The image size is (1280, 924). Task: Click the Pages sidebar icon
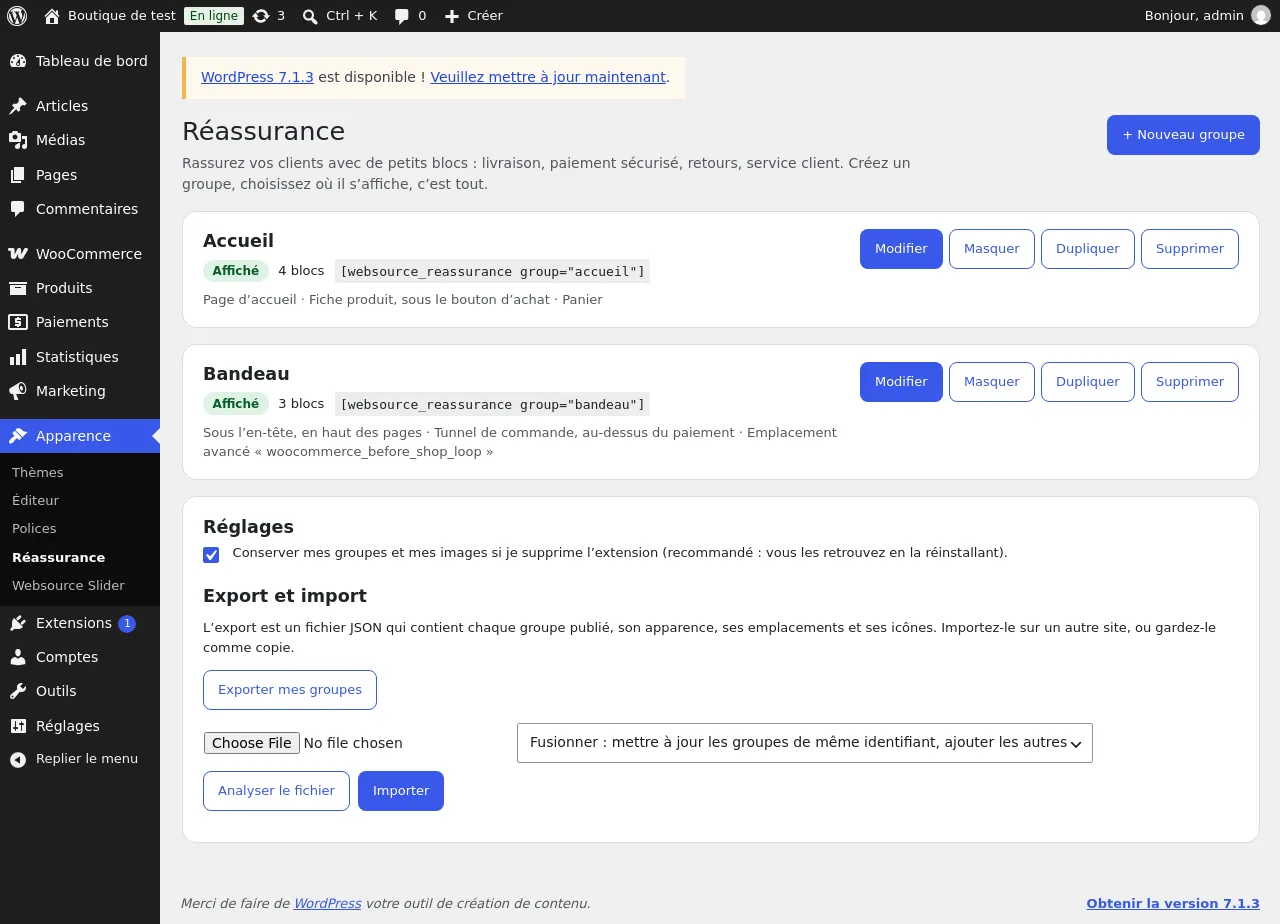18,175
